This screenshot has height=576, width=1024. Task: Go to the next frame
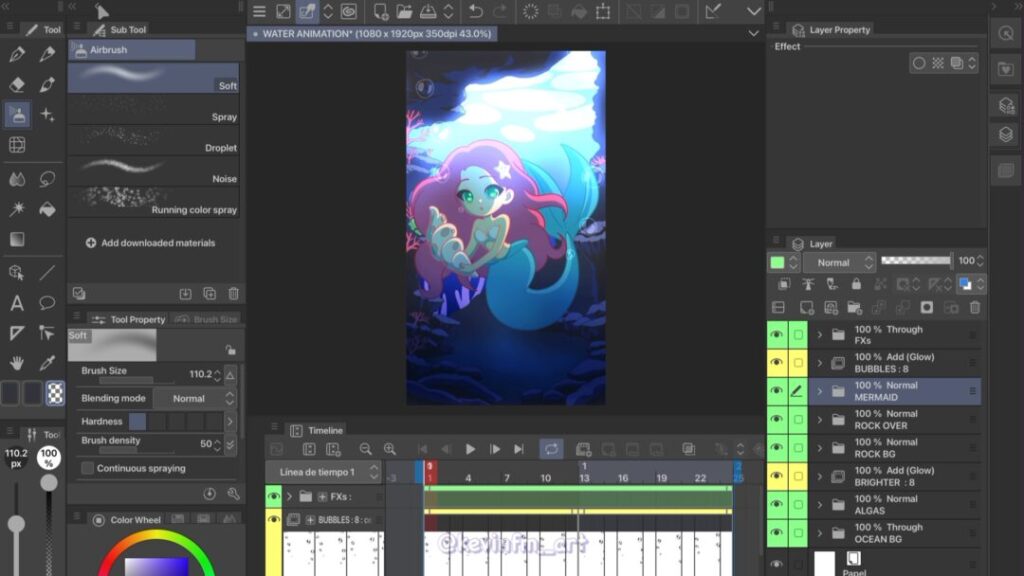point(494,449)
